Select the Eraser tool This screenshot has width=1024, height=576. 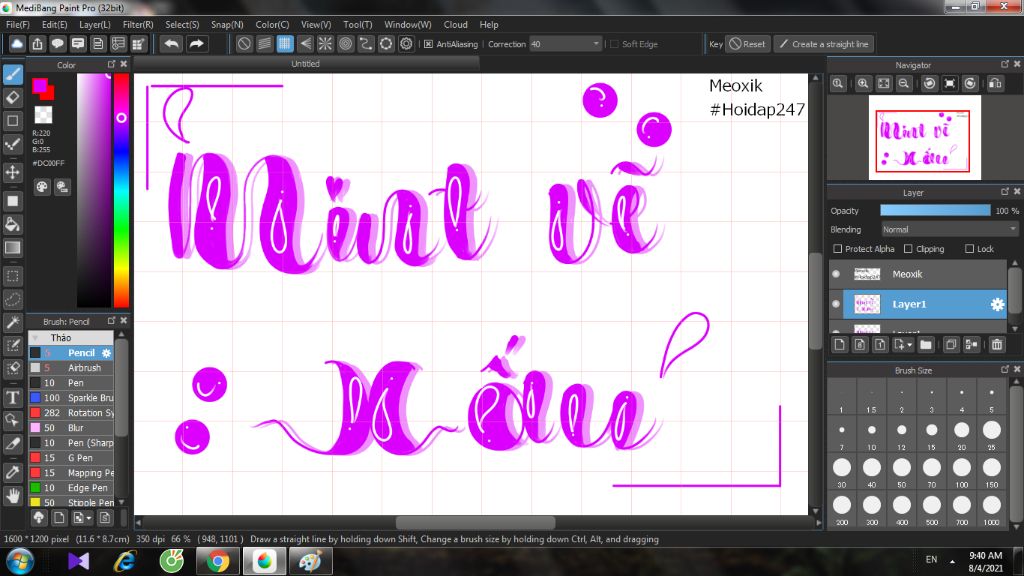pos(12,97)
